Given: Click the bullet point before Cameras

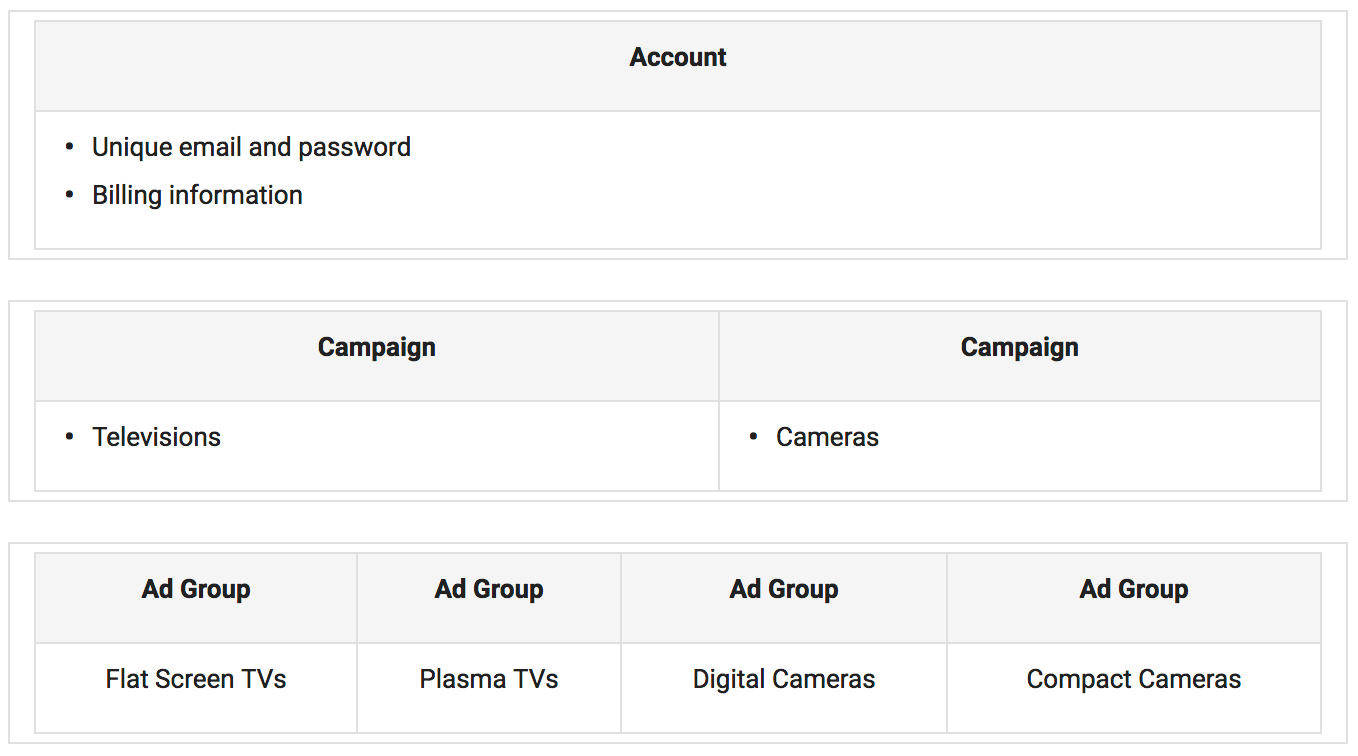Looking at the screenshot, I should coord(753,437).
